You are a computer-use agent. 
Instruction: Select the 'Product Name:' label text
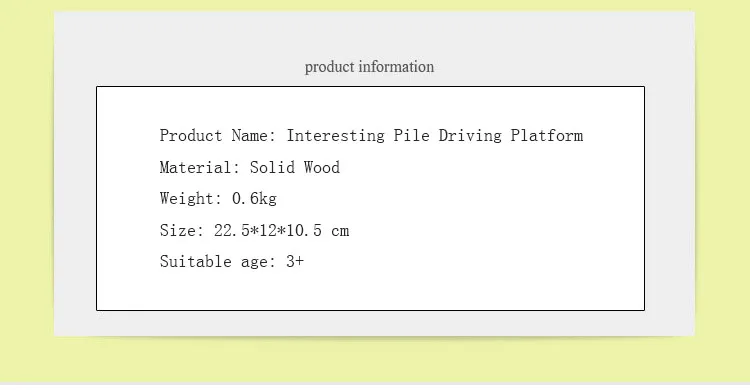tap(218, 135)
